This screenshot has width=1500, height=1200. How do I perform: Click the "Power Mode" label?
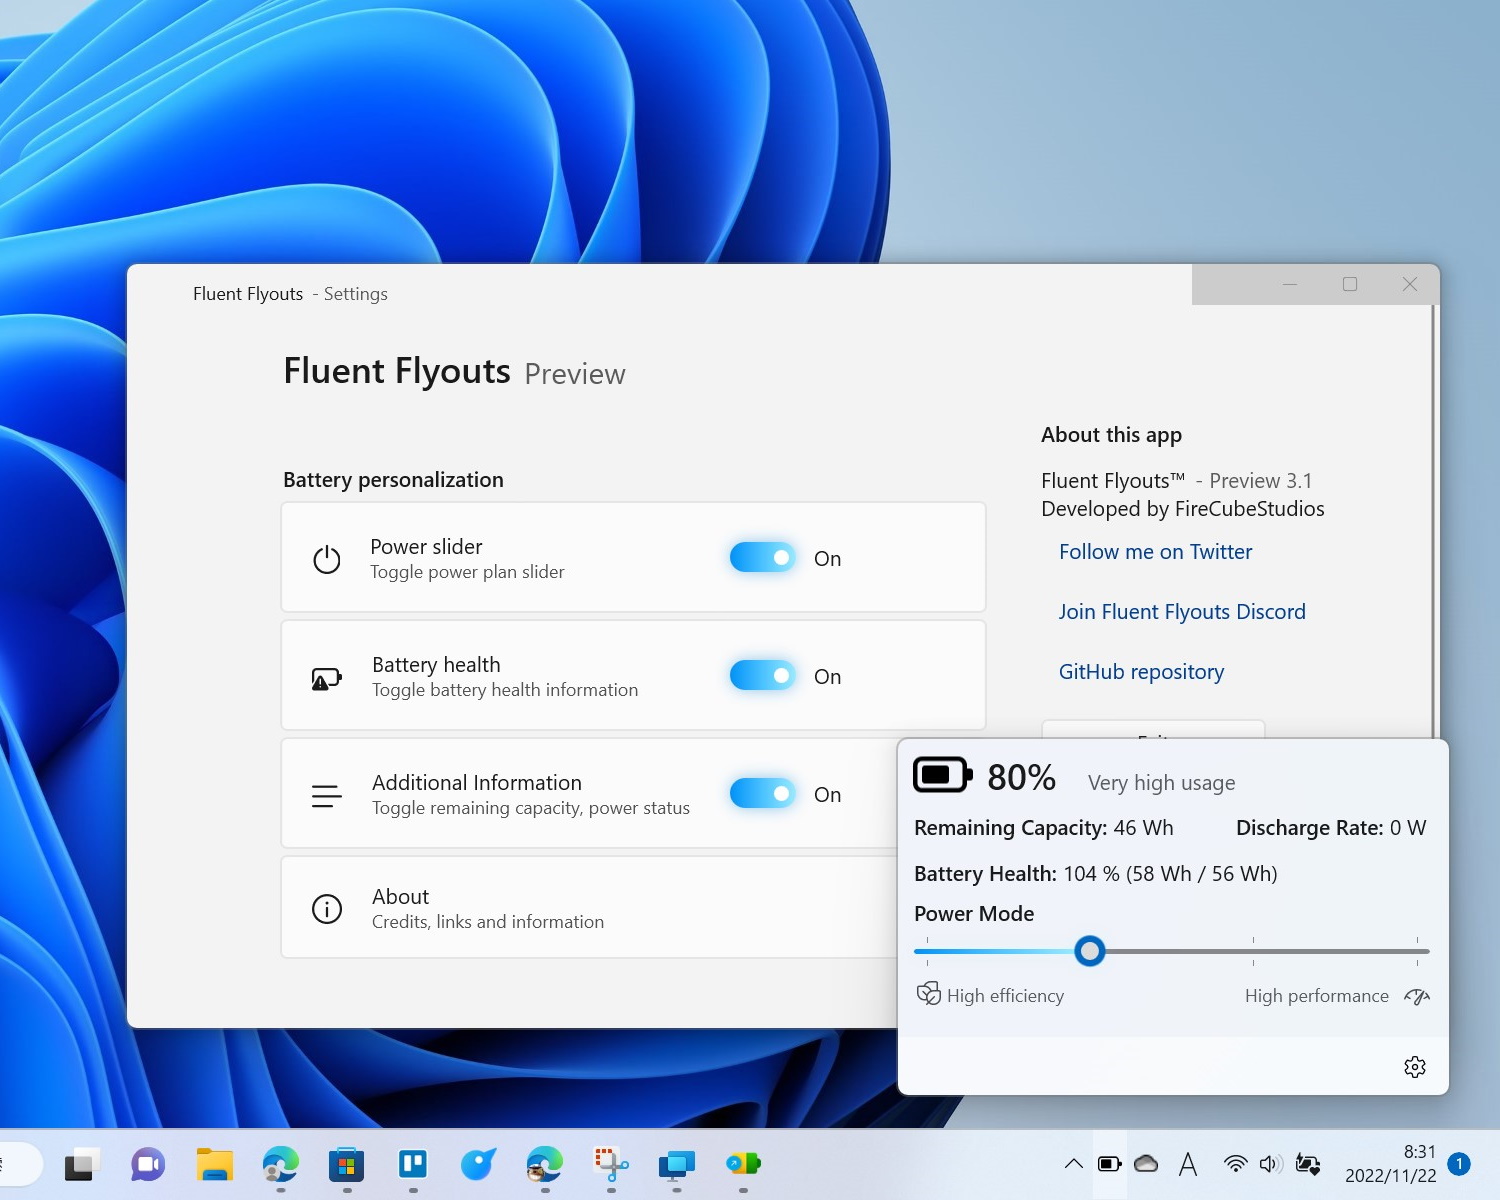pos(974,914)
